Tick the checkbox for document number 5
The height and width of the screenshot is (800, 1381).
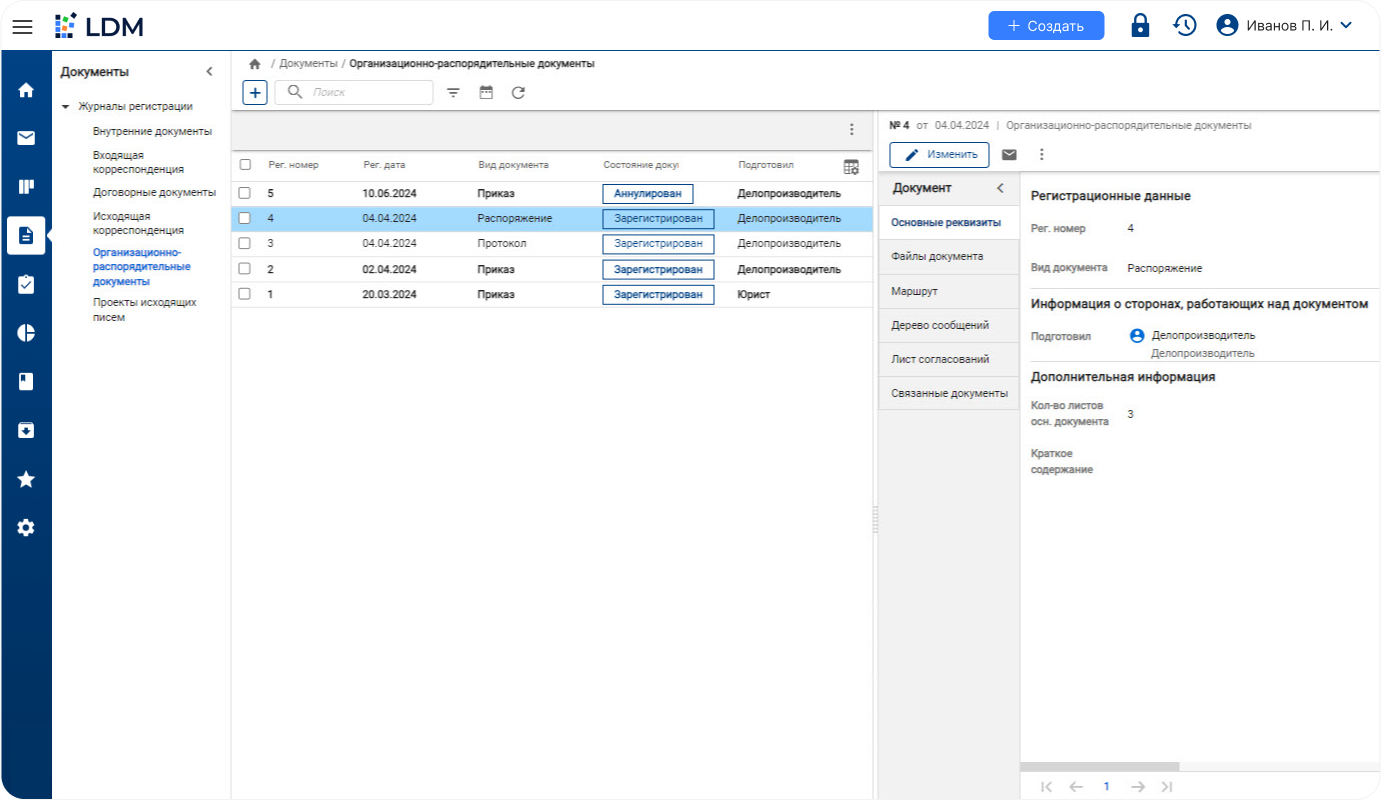click(245, 193)
